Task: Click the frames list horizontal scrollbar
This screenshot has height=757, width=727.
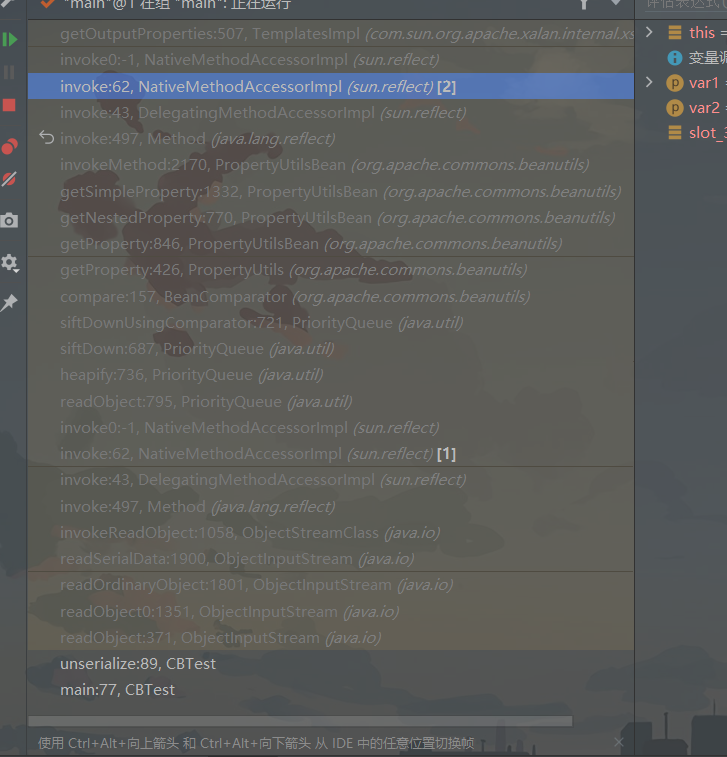Action: [300, 721]
